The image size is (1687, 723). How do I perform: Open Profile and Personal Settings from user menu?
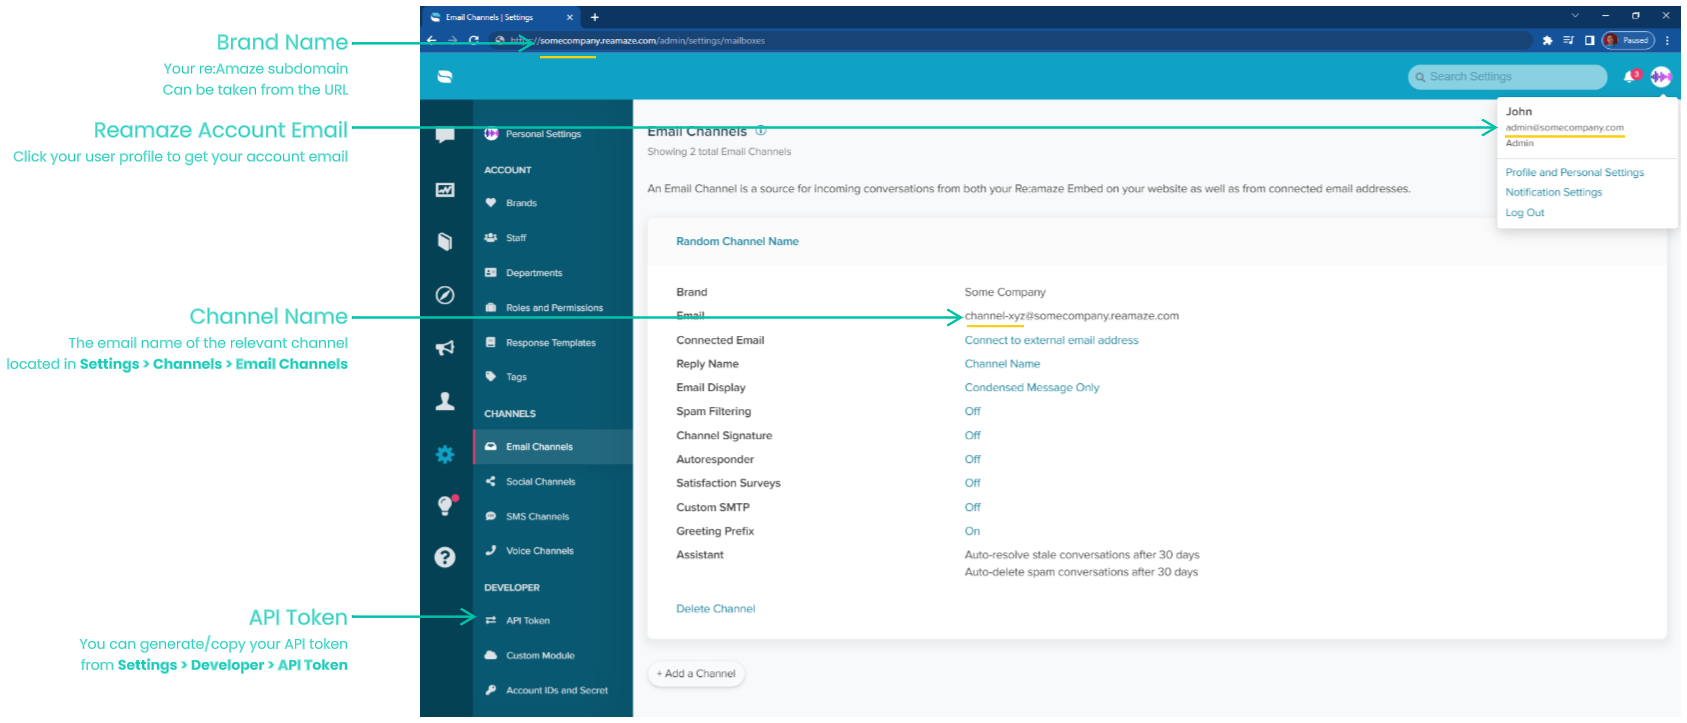tap(1575, 173)
